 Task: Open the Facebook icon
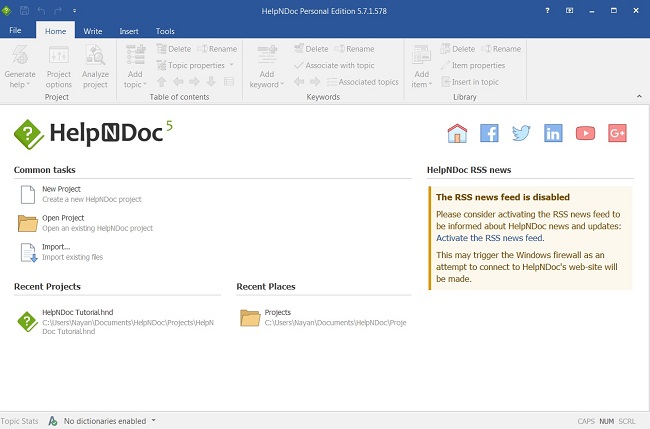tap(489, 133)
